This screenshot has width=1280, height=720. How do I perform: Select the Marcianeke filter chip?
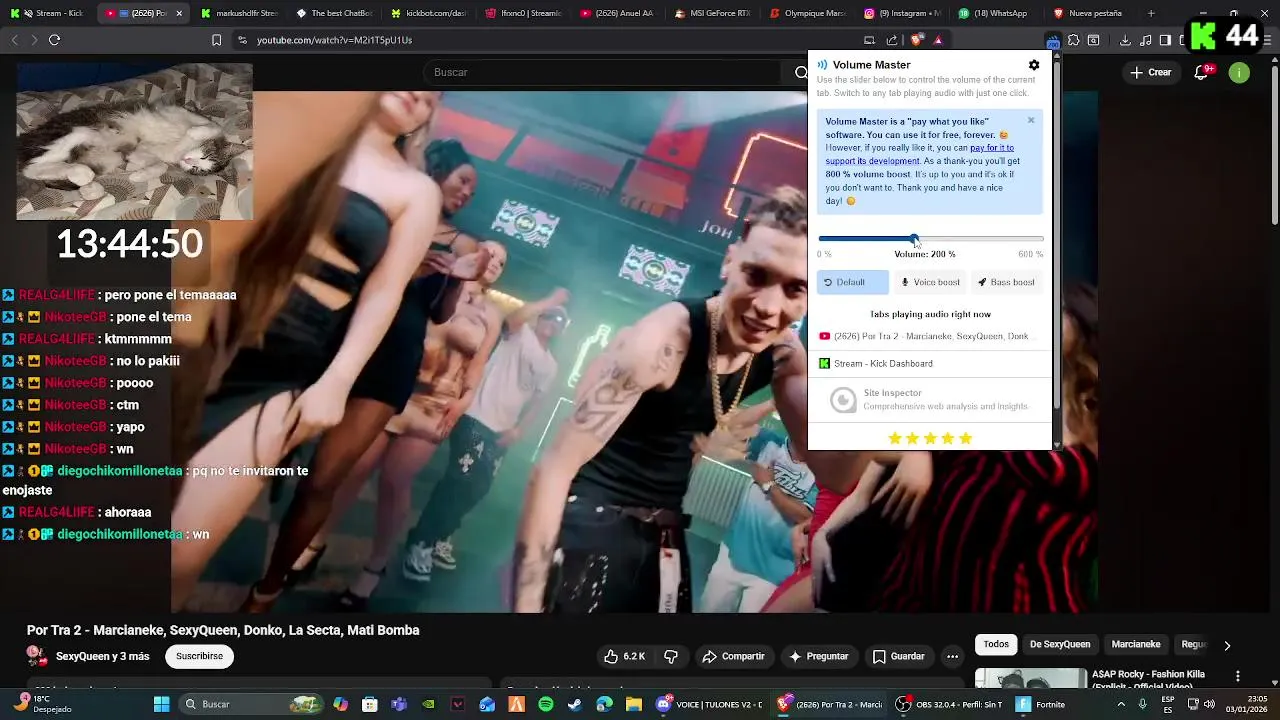tap(1136, 644)
